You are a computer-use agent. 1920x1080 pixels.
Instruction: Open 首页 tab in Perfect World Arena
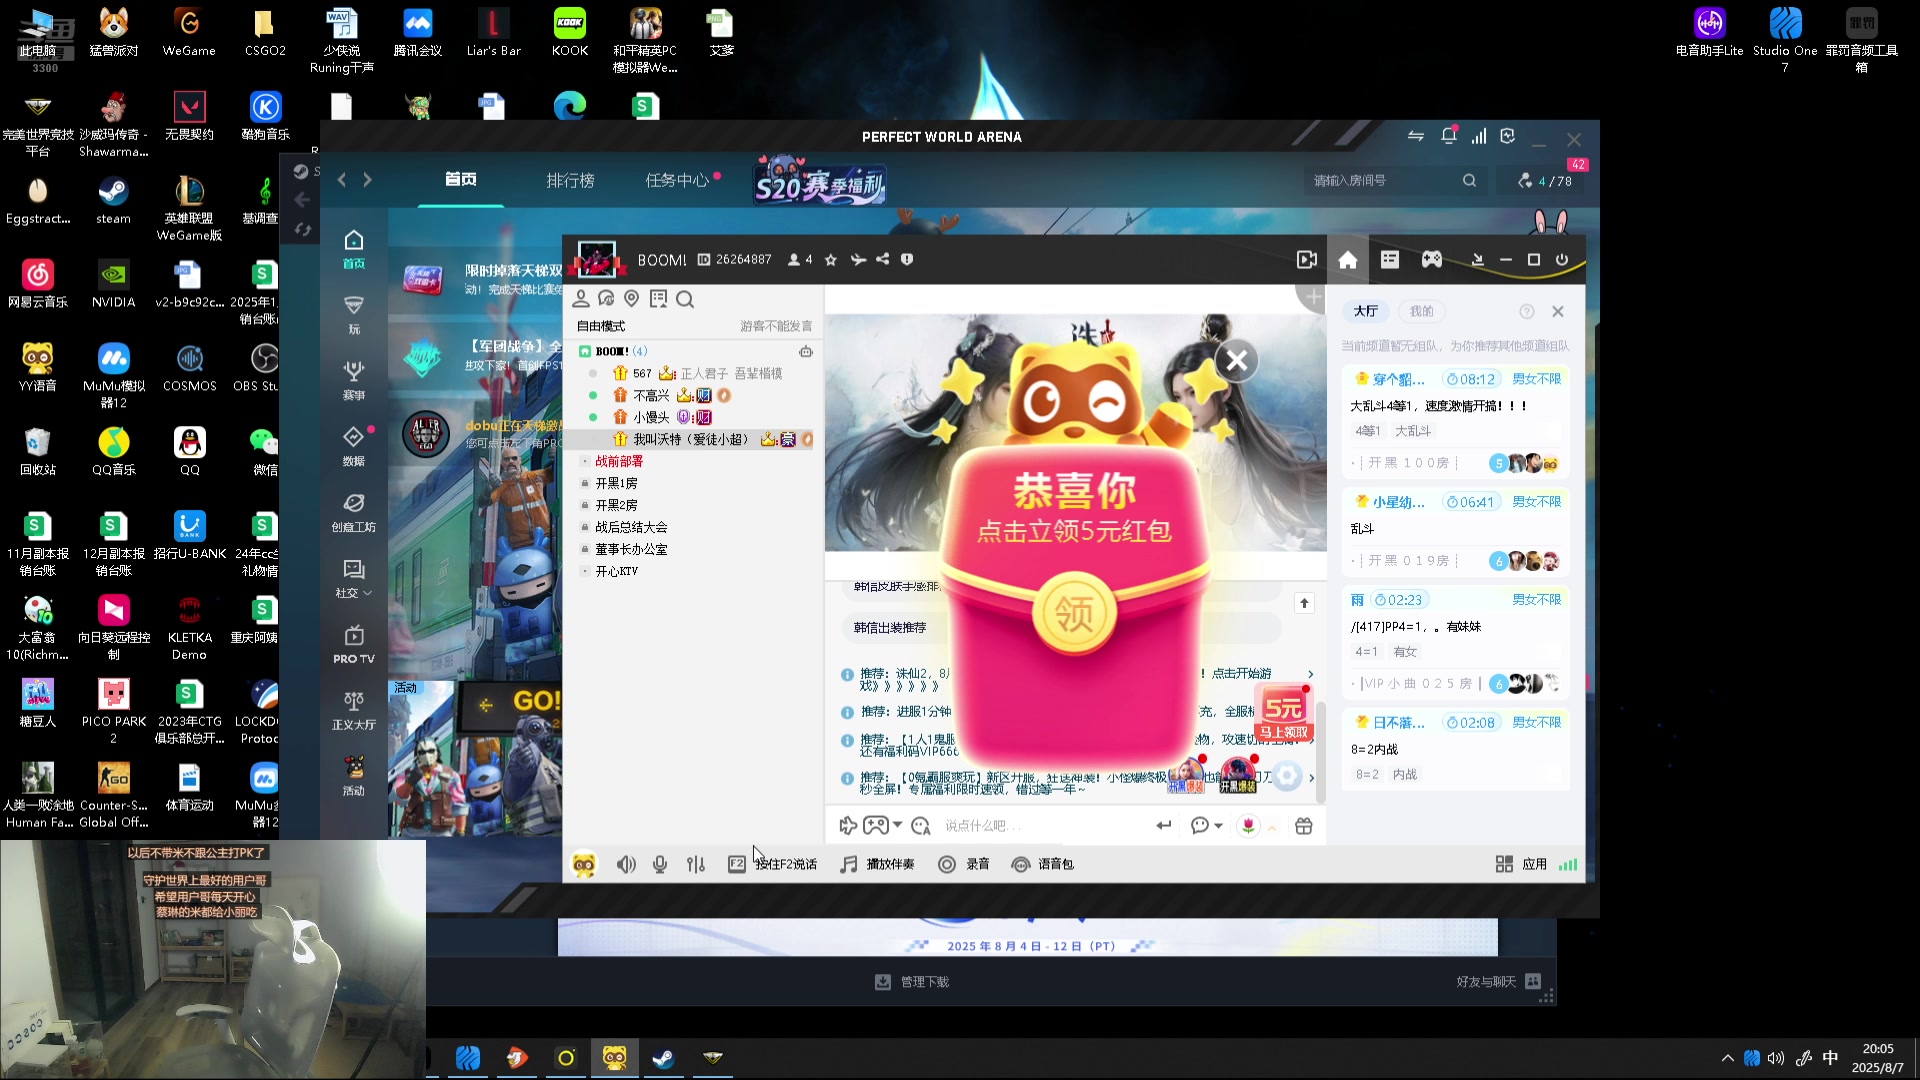tap(460, 179)
